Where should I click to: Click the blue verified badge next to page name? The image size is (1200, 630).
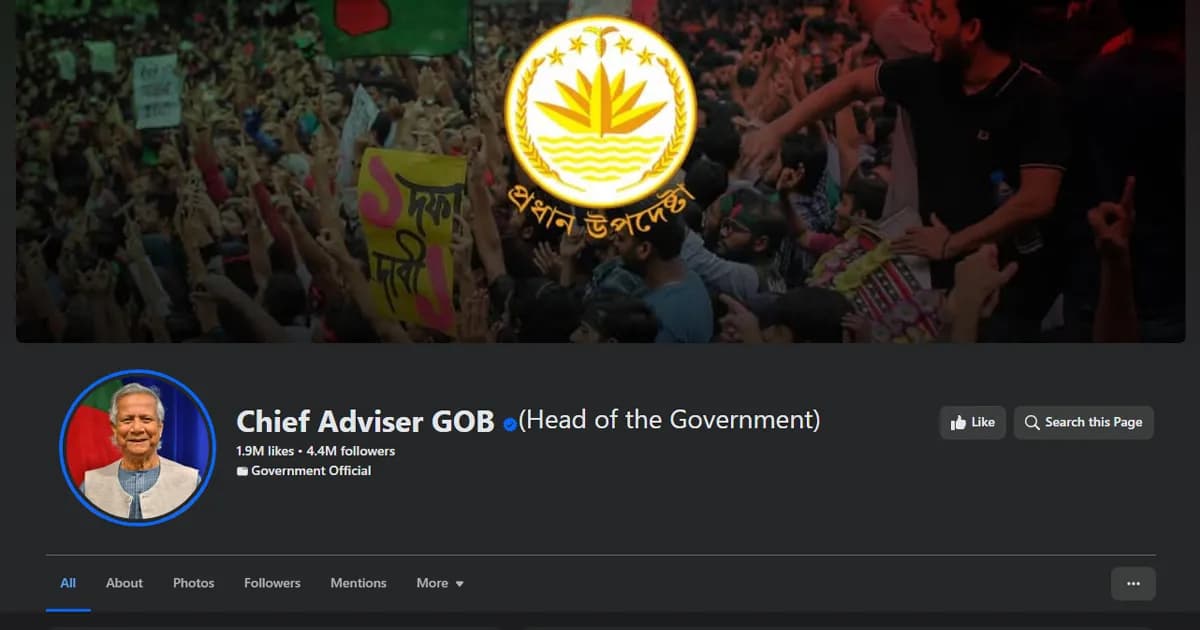(510, 424)
